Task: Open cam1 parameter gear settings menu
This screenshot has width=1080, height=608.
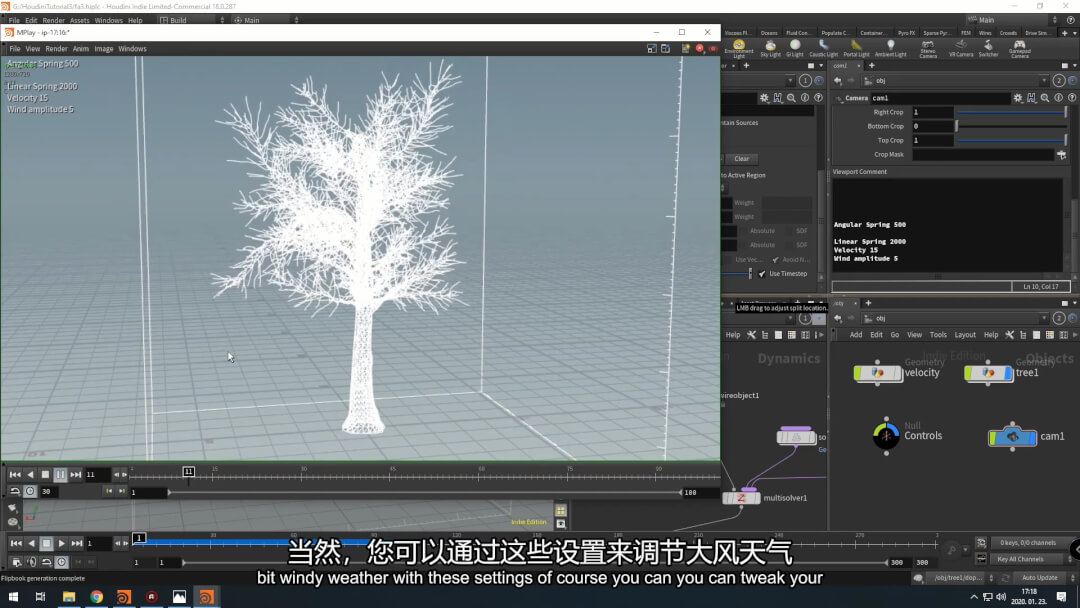Action: pyautogui.click(x=1018, y=98)
